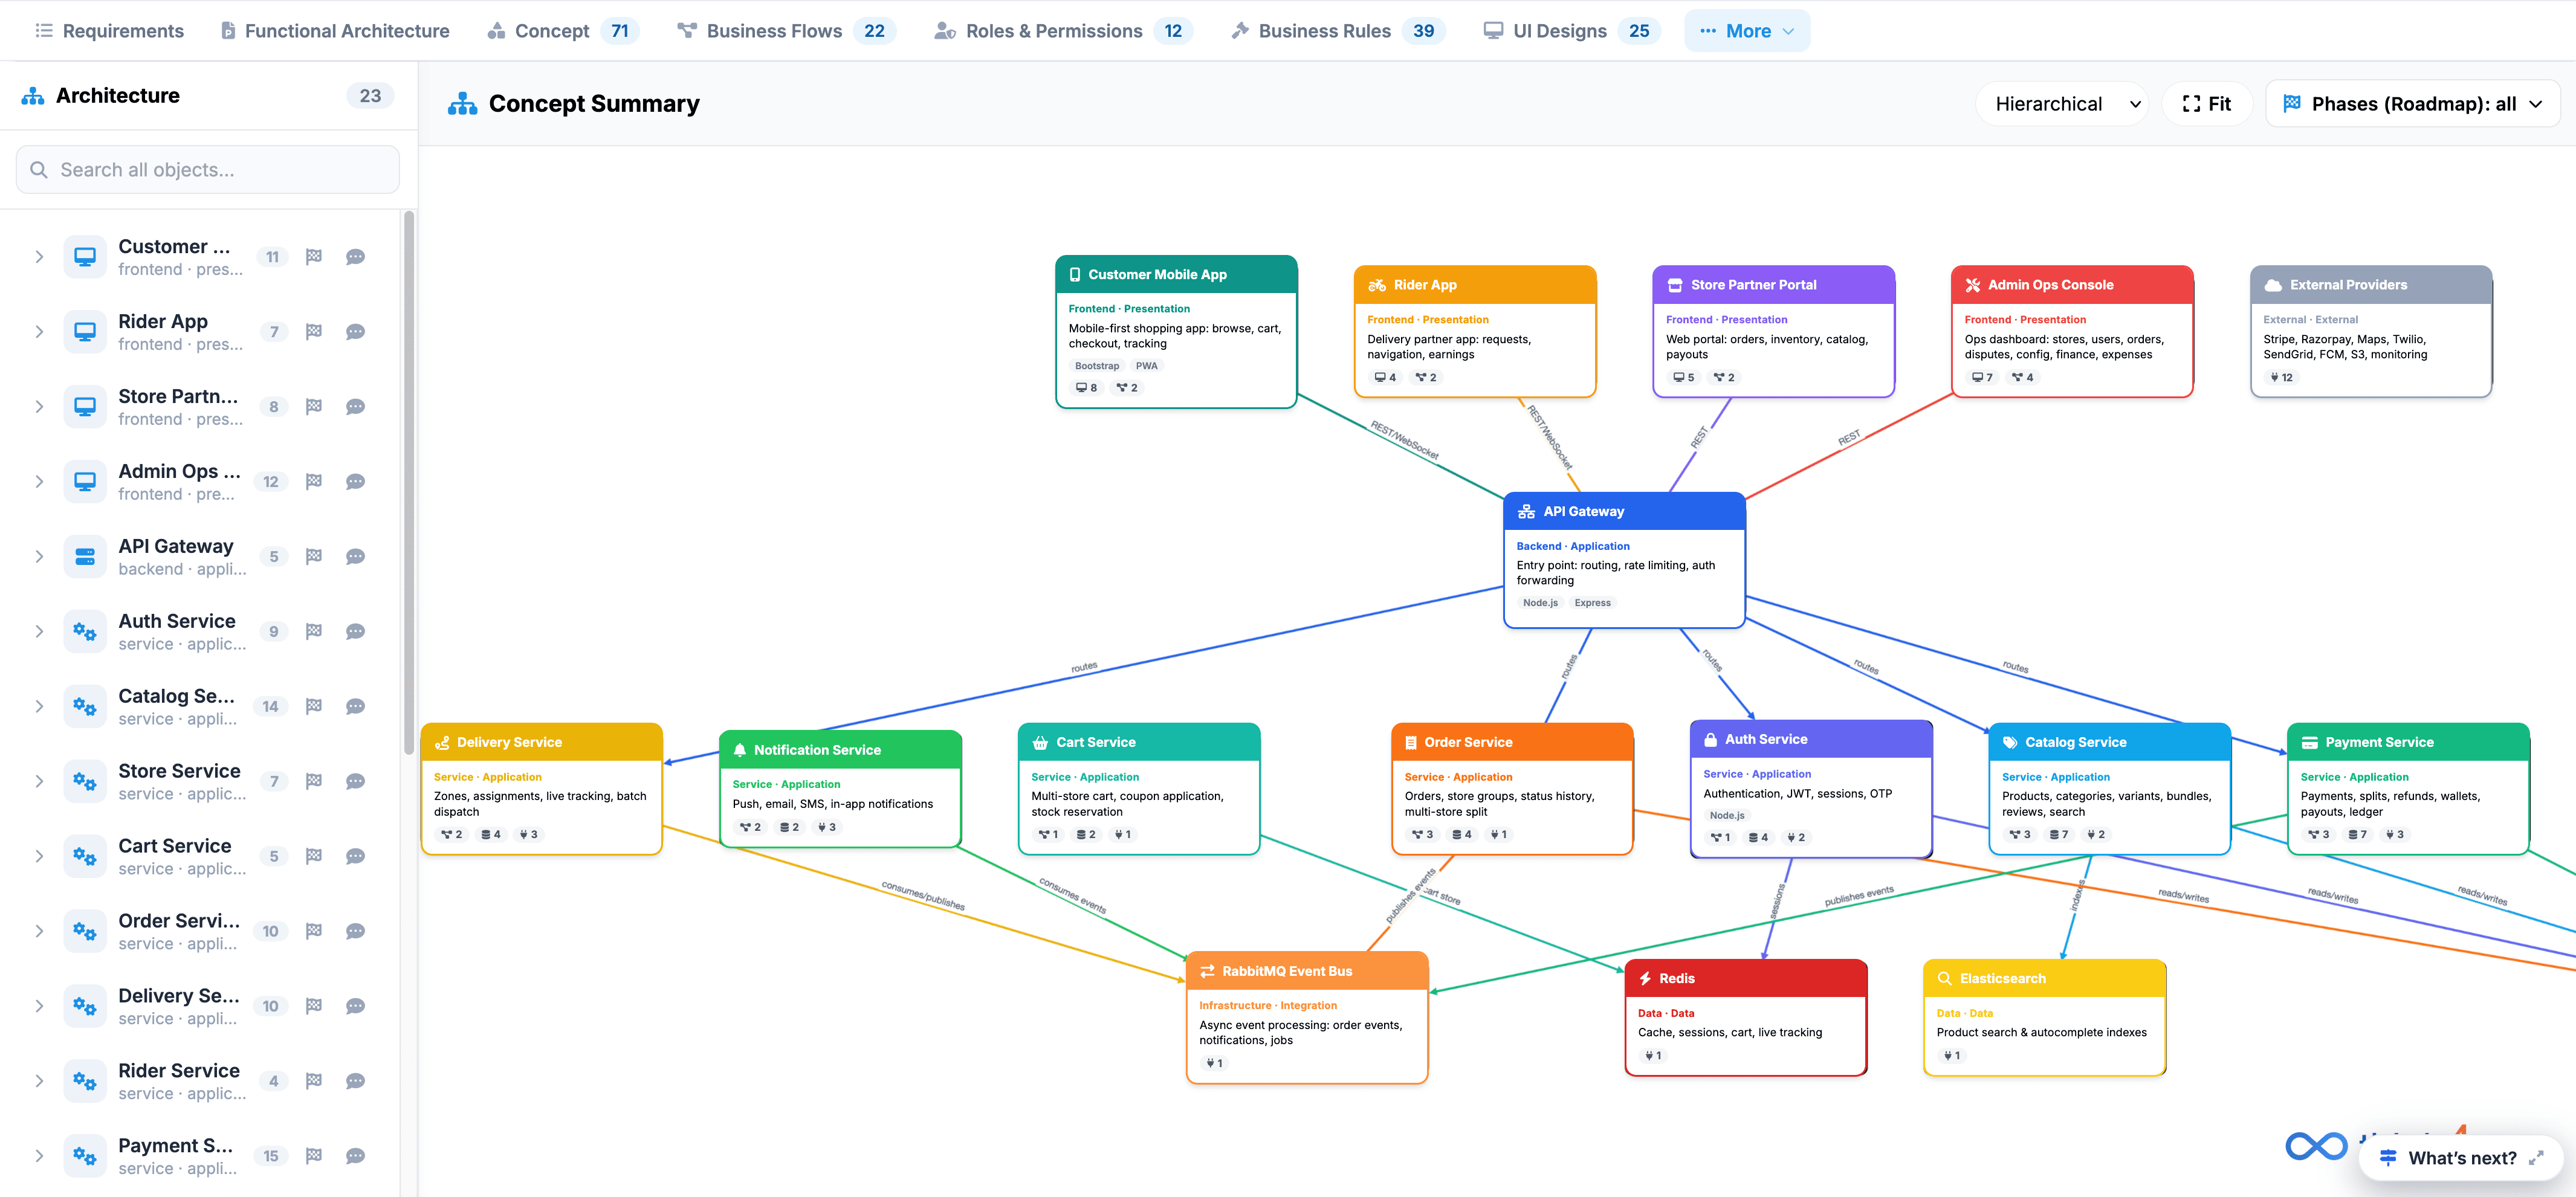Image resolution: width=2576 pixels, height=1197 pixels.
Task: Select the Admin Ops Console node header
Action: [x=2072, y=285]
